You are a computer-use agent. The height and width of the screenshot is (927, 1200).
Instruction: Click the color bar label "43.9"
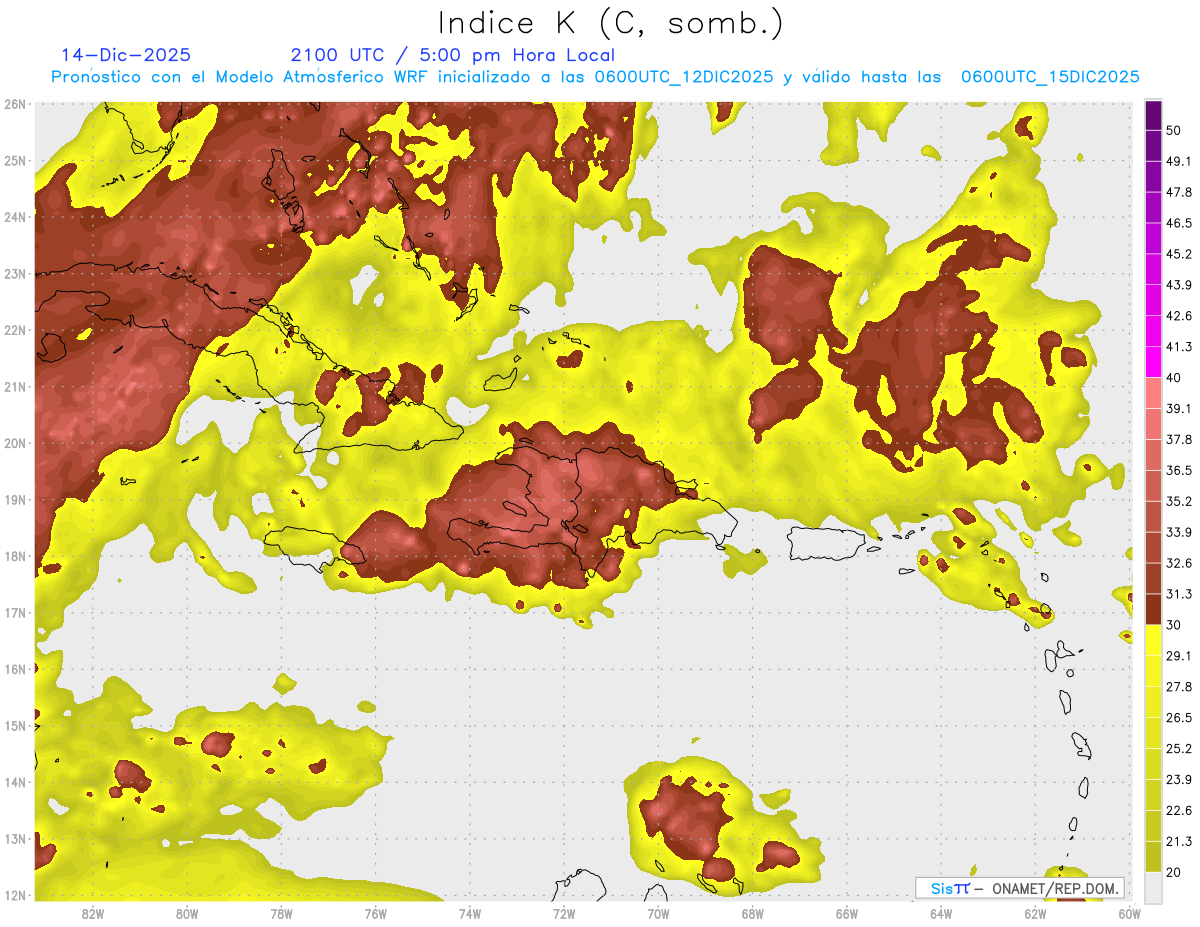click(x=1178, y=285)
